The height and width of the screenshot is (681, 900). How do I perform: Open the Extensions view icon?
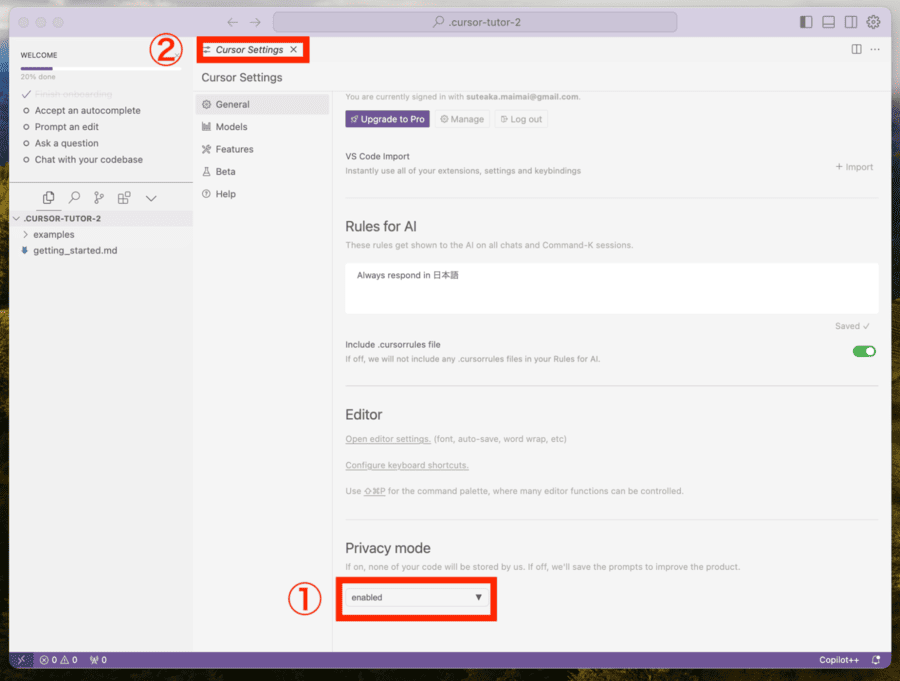click(x=124, y=198)
